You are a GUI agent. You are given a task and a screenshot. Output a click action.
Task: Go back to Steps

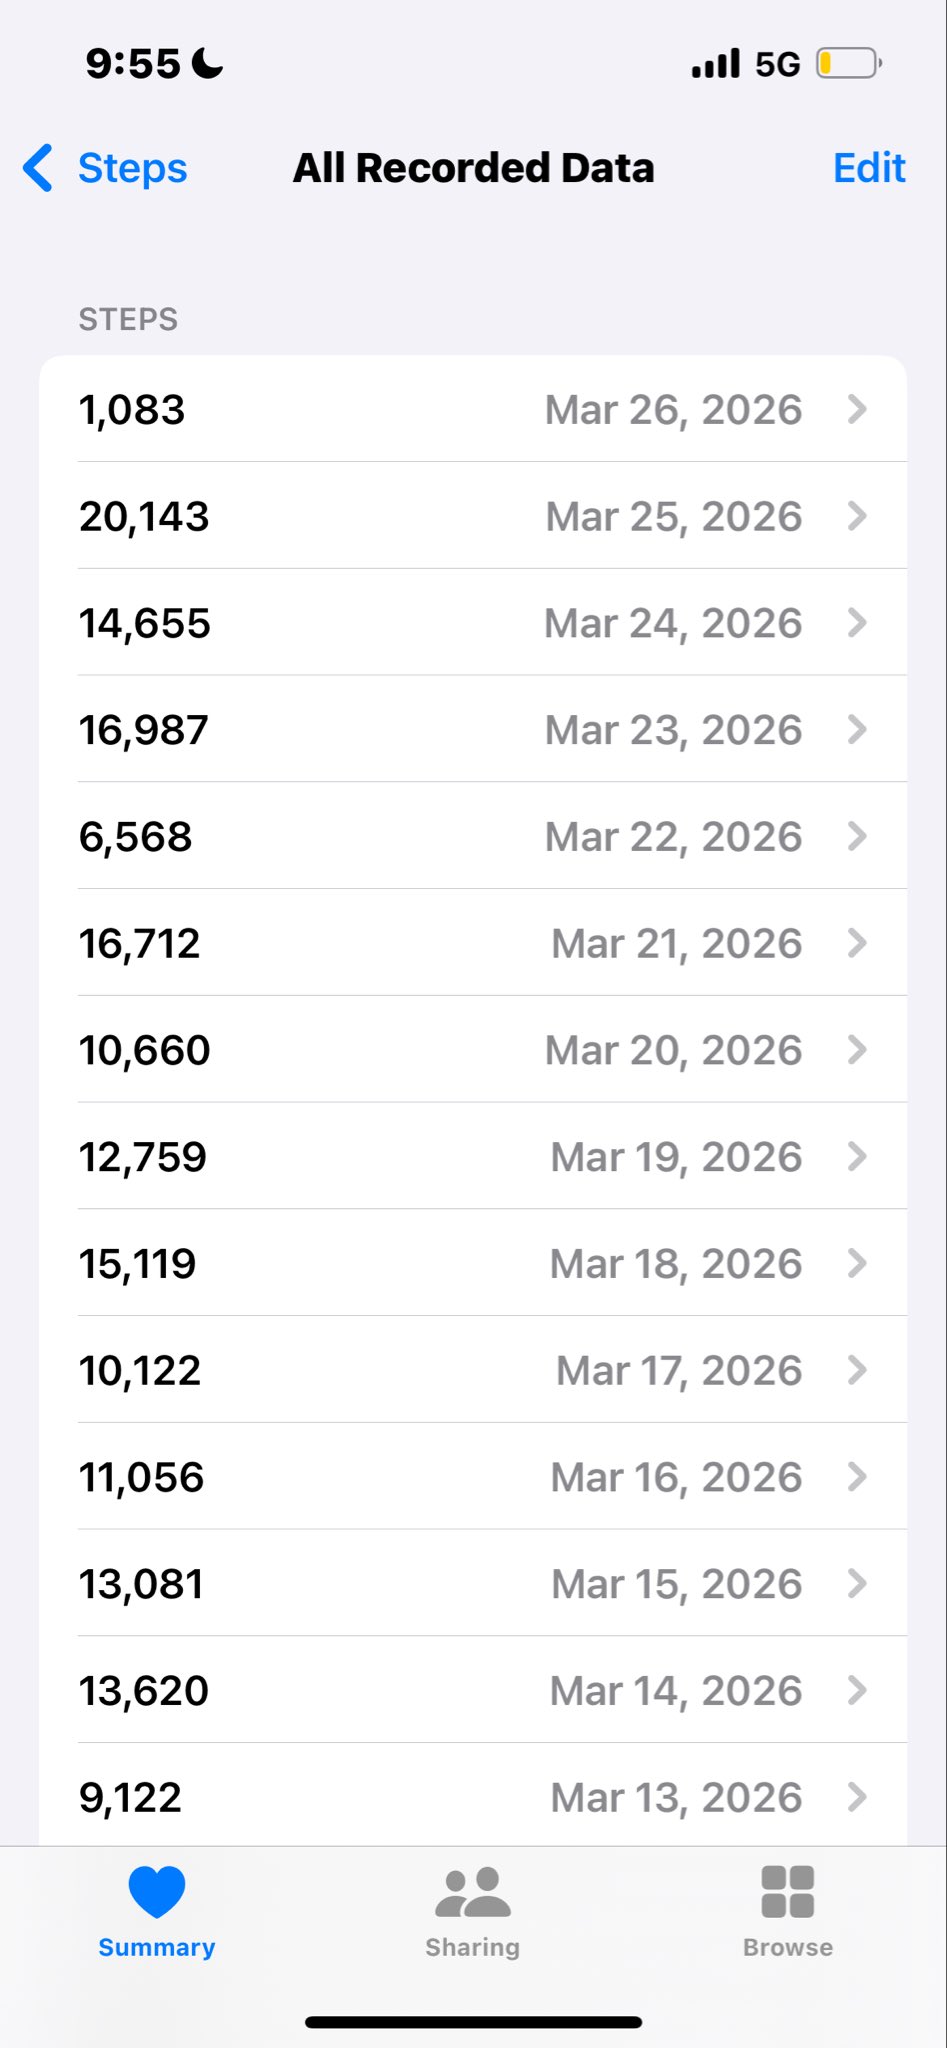(132, 168)
